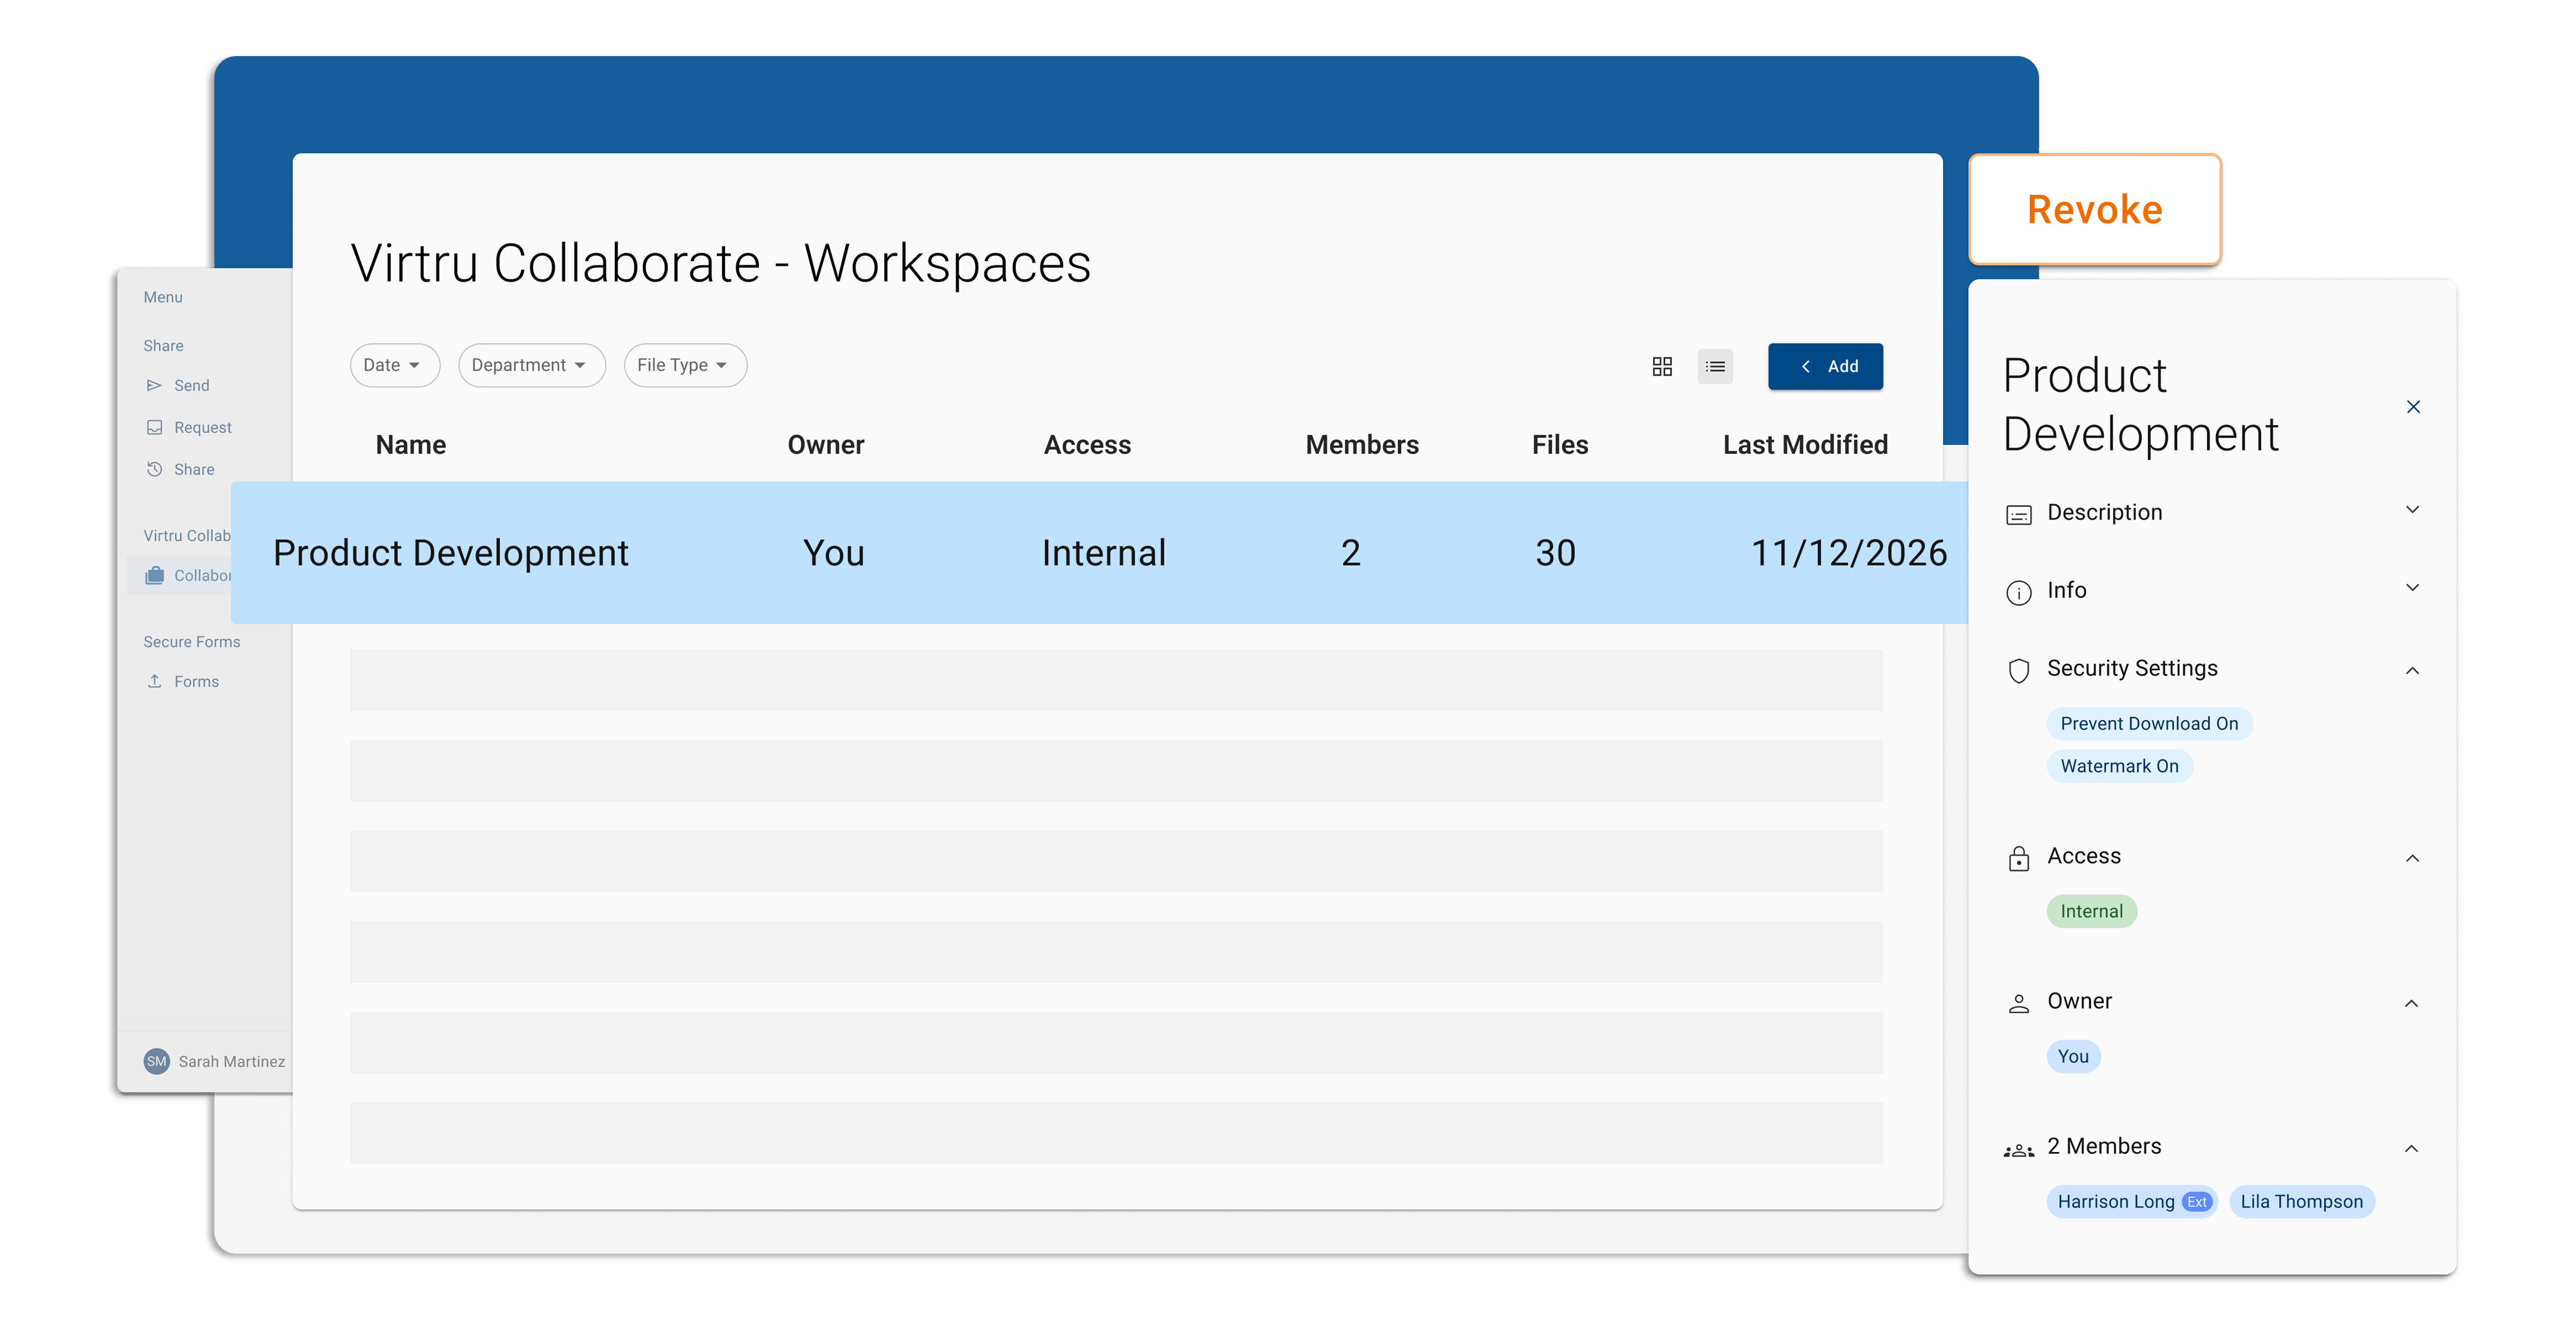Image resolution: width=2576 pixels, height=1339 pixels.
Task: Select the Product Development workspace row
Action: pyautogui.click(x=1099, y=552)
